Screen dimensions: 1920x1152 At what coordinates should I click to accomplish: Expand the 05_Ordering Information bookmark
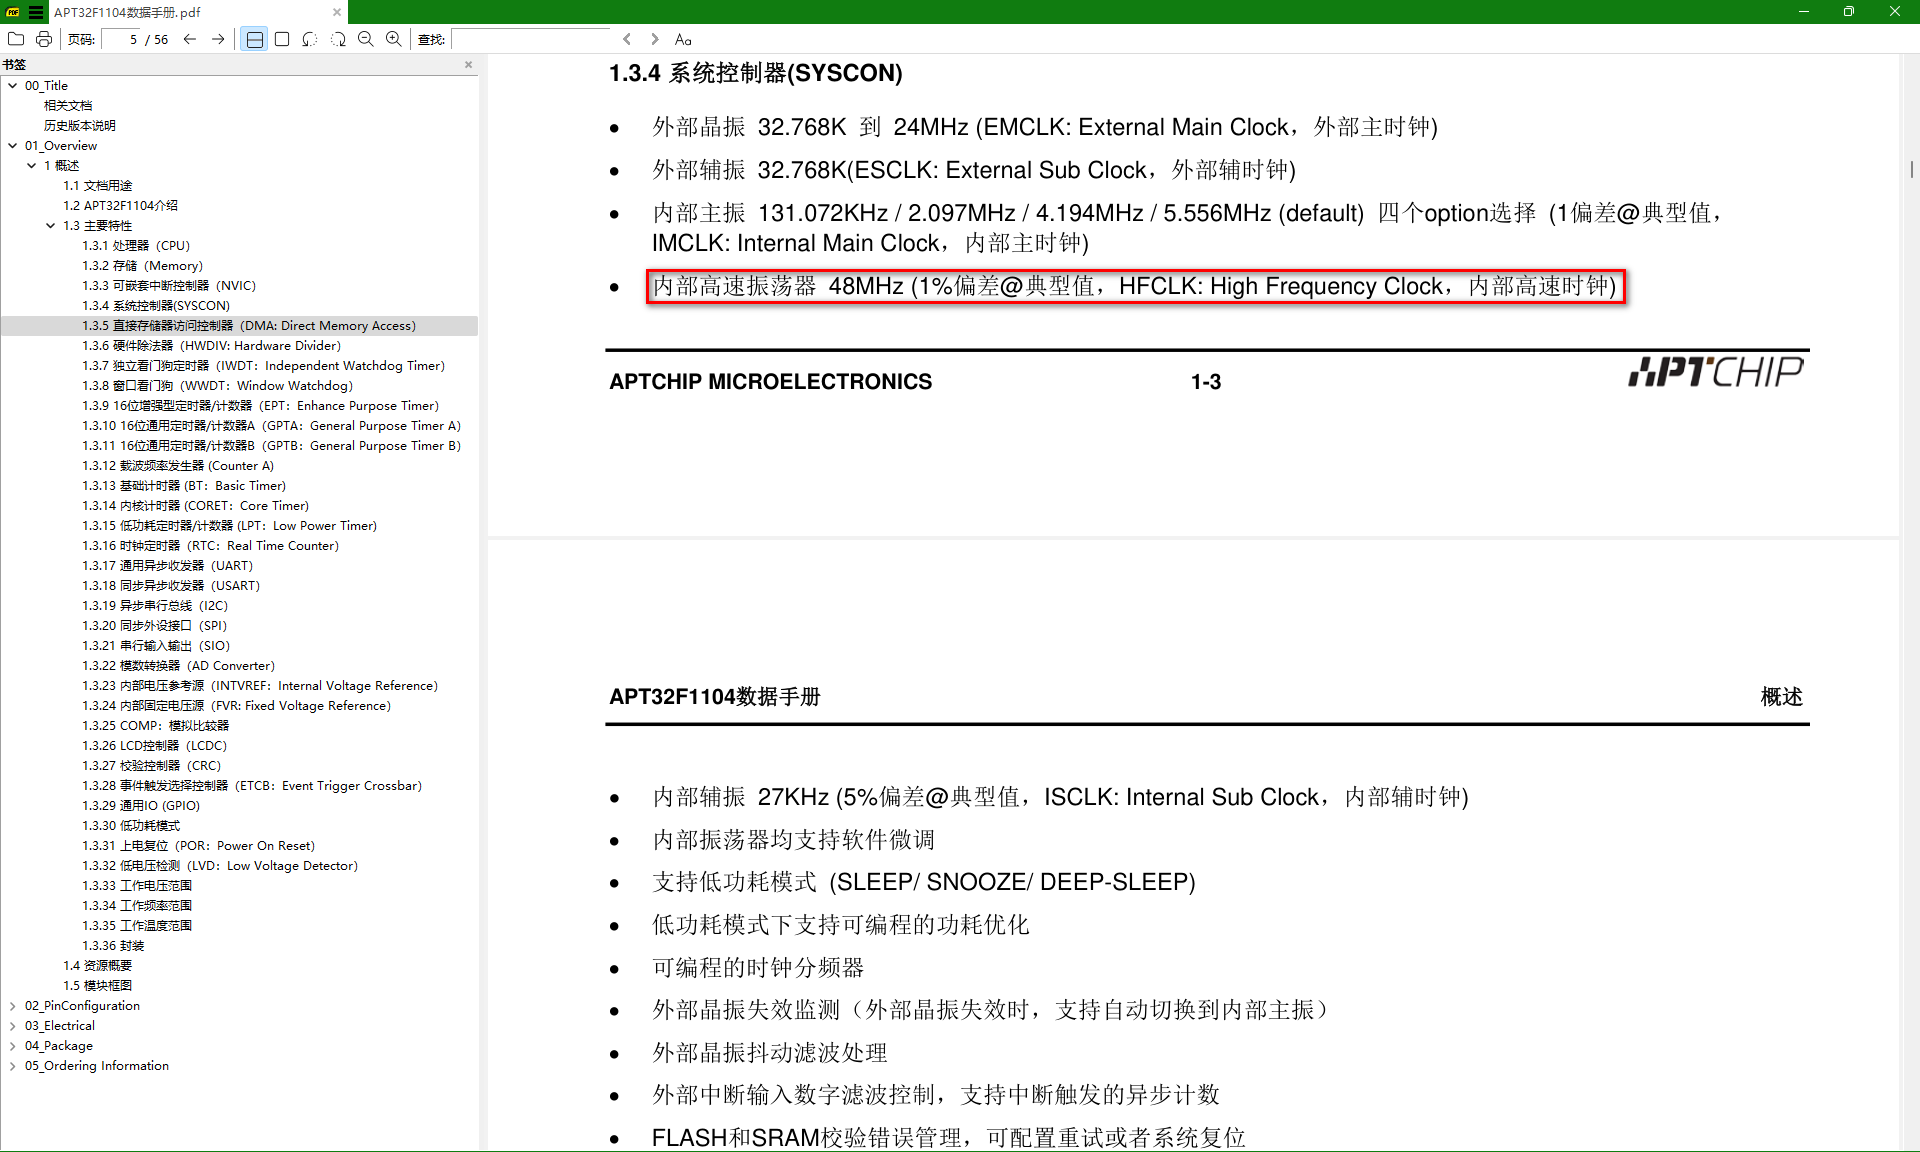(12, 1066)
